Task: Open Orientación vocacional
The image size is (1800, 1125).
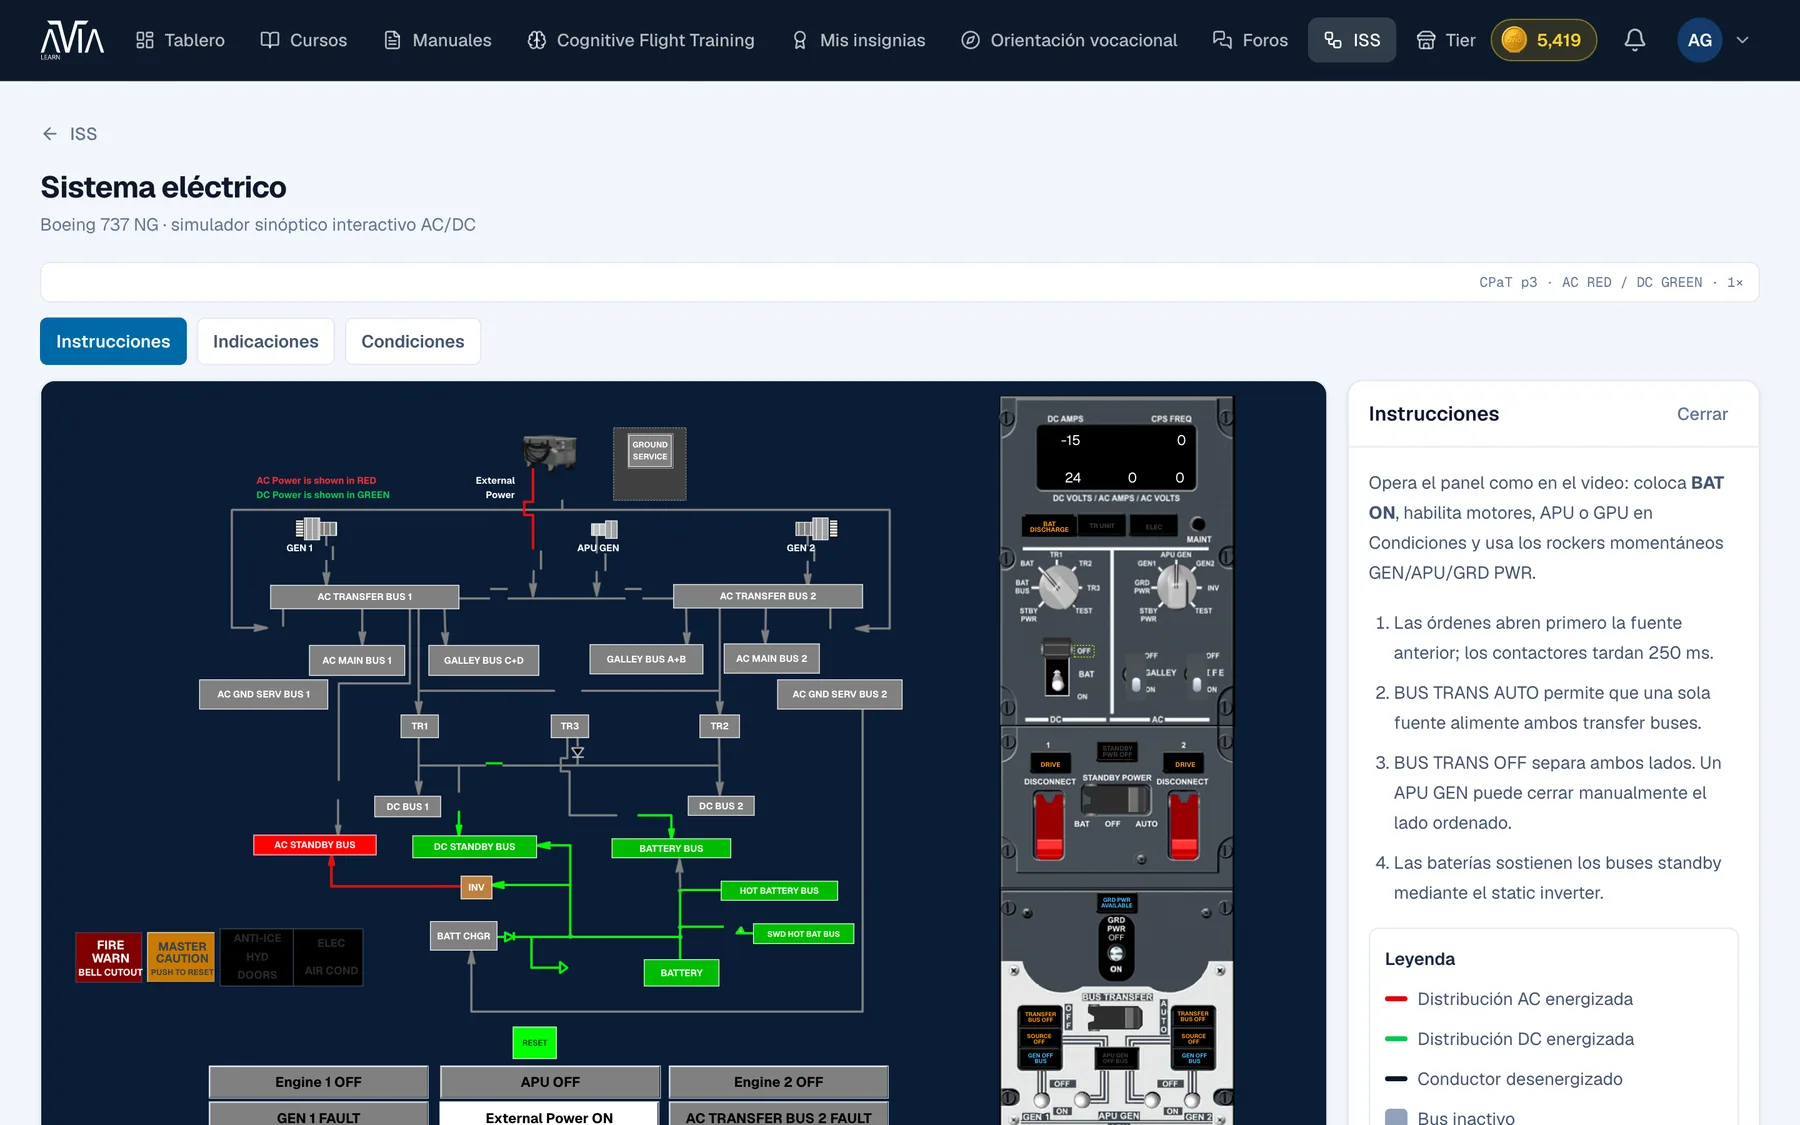Action: click(x=1069, y=40)
